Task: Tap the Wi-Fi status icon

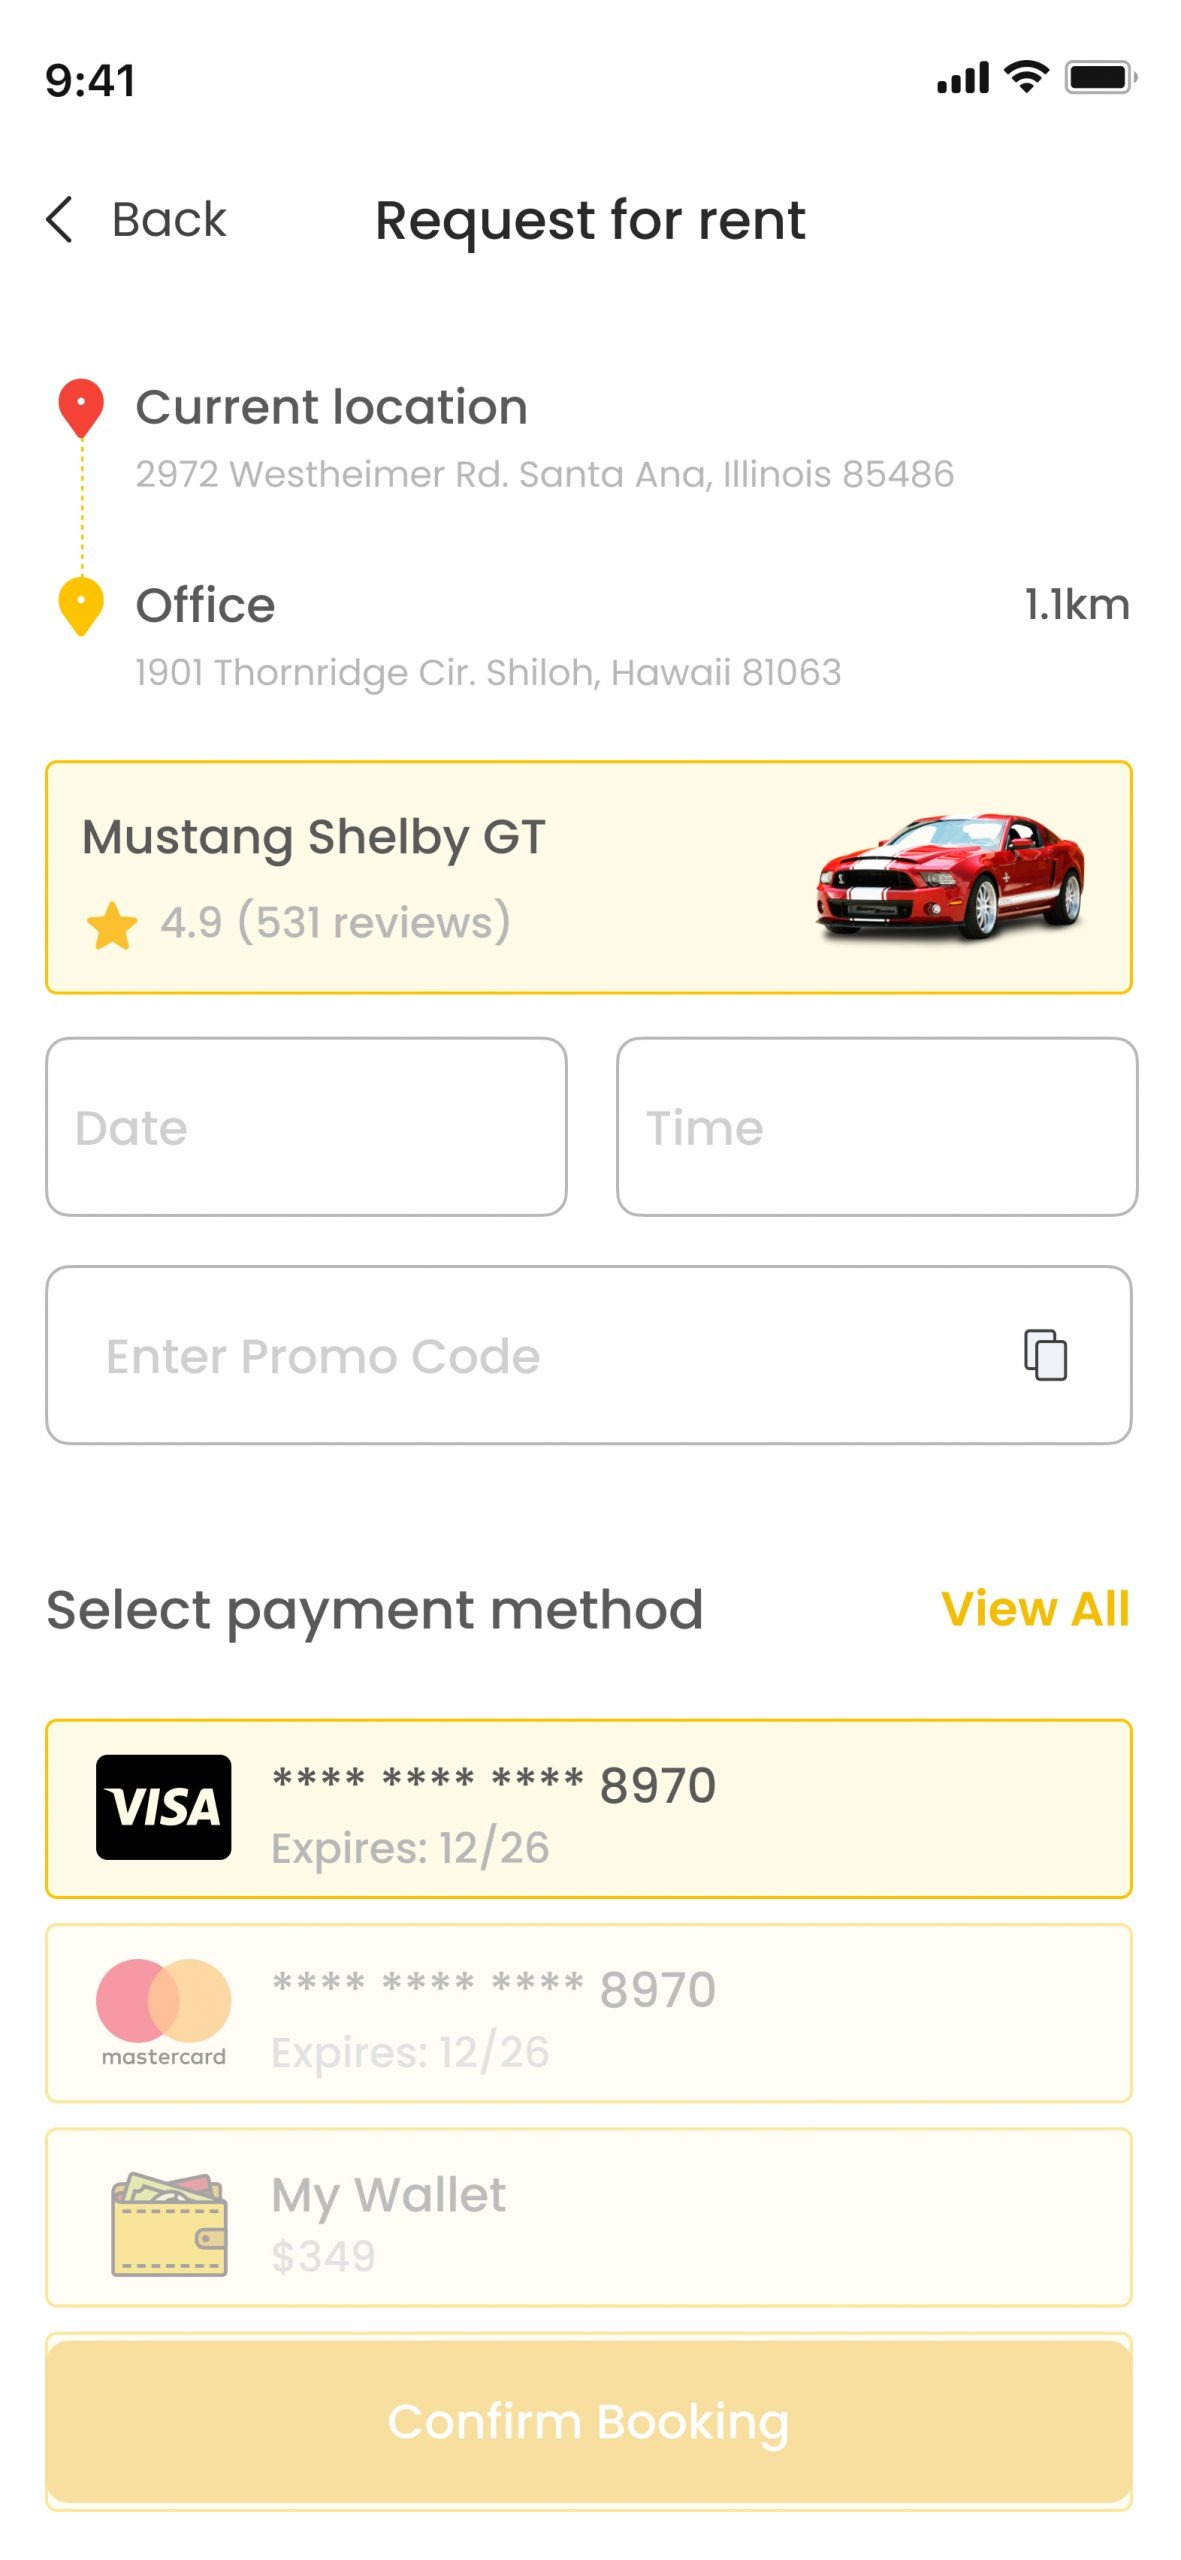Action: pyautogui.click(x=1026, y=76)
